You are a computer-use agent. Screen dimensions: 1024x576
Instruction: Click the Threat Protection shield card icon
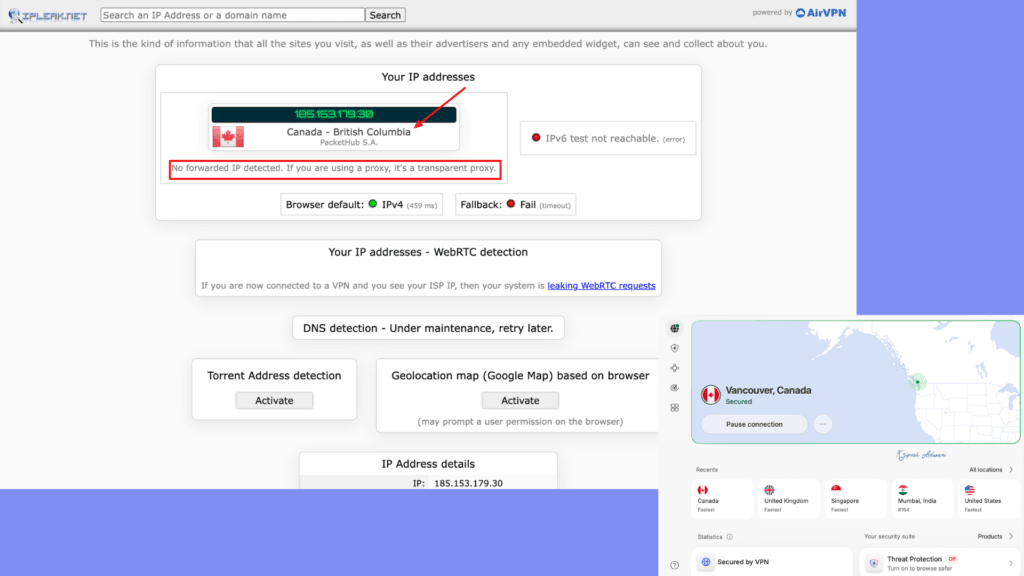tap(874, 562)
